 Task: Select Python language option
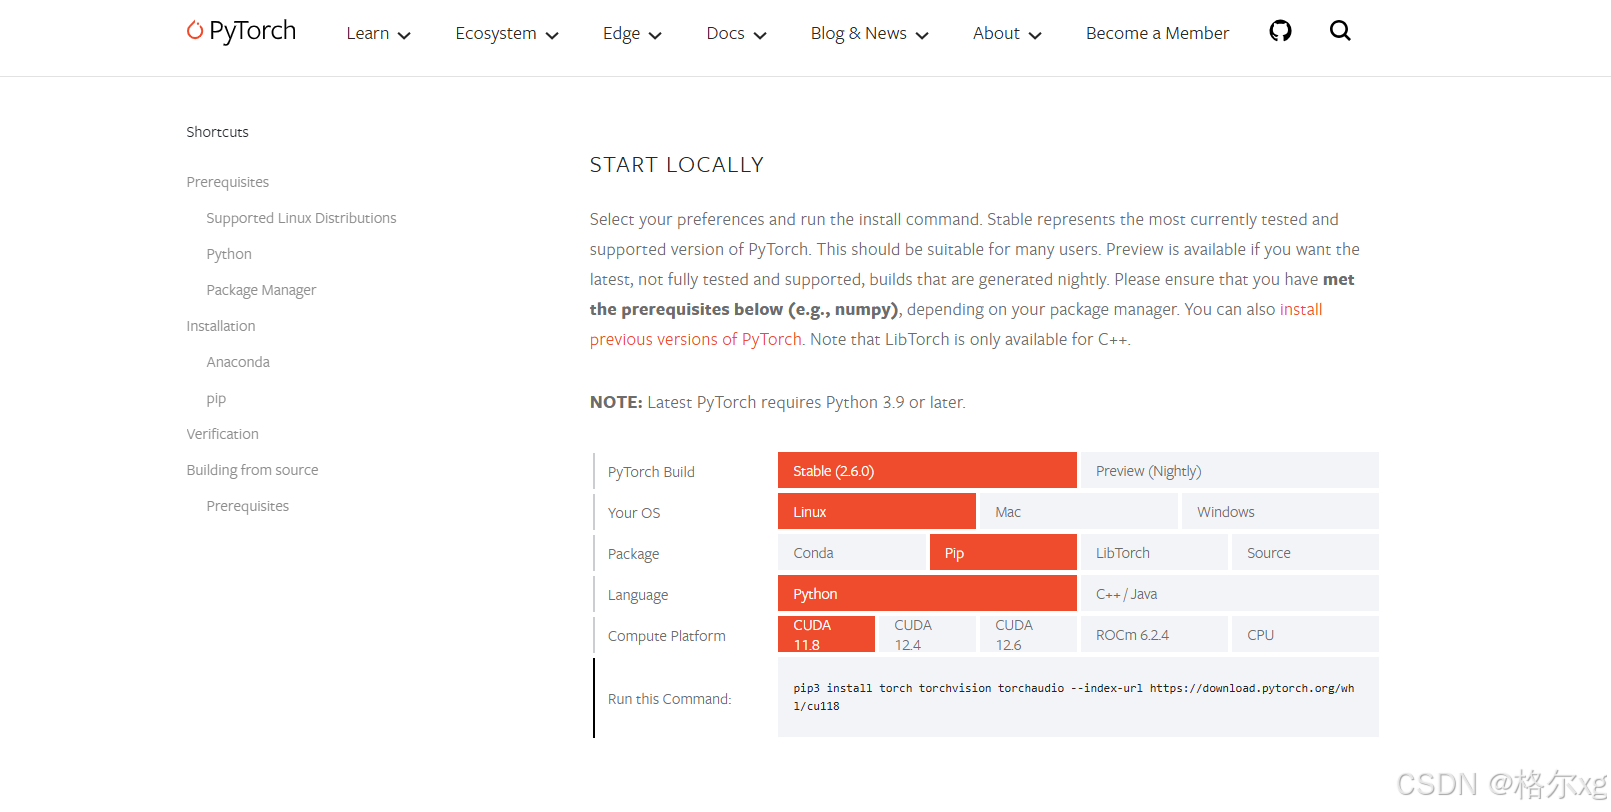(927, 593)
